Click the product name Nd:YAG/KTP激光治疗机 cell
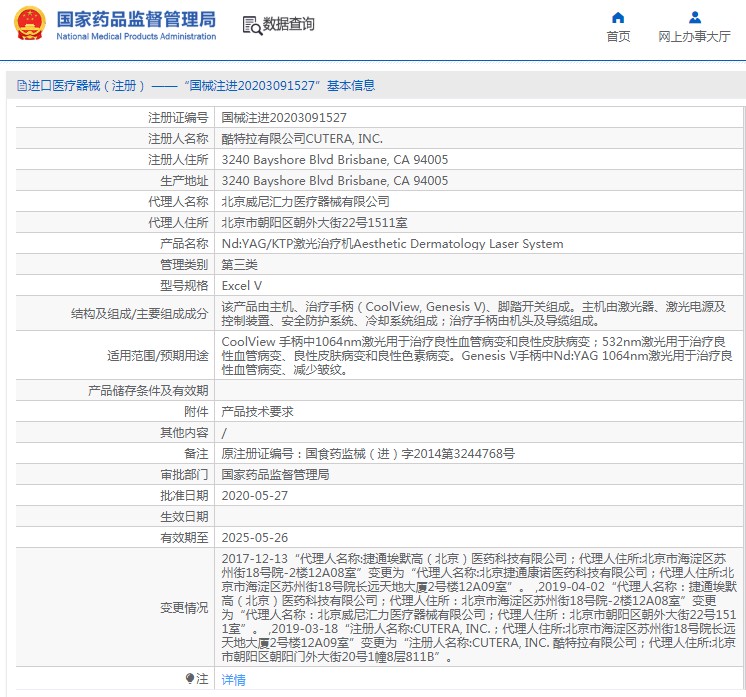This screenshot has height=697, width=746. pyautogui.click(x=391, y=243)
